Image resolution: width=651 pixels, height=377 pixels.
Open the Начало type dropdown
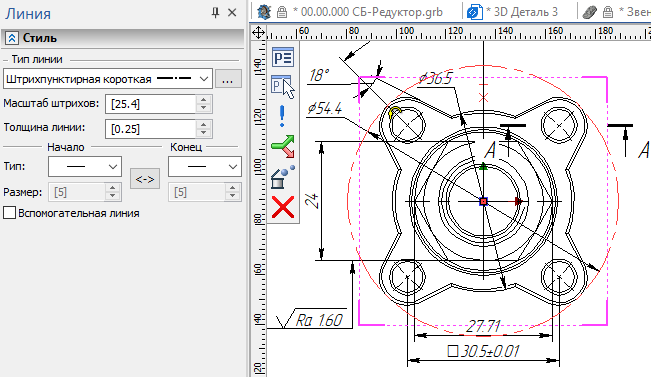tap(85, 166)
